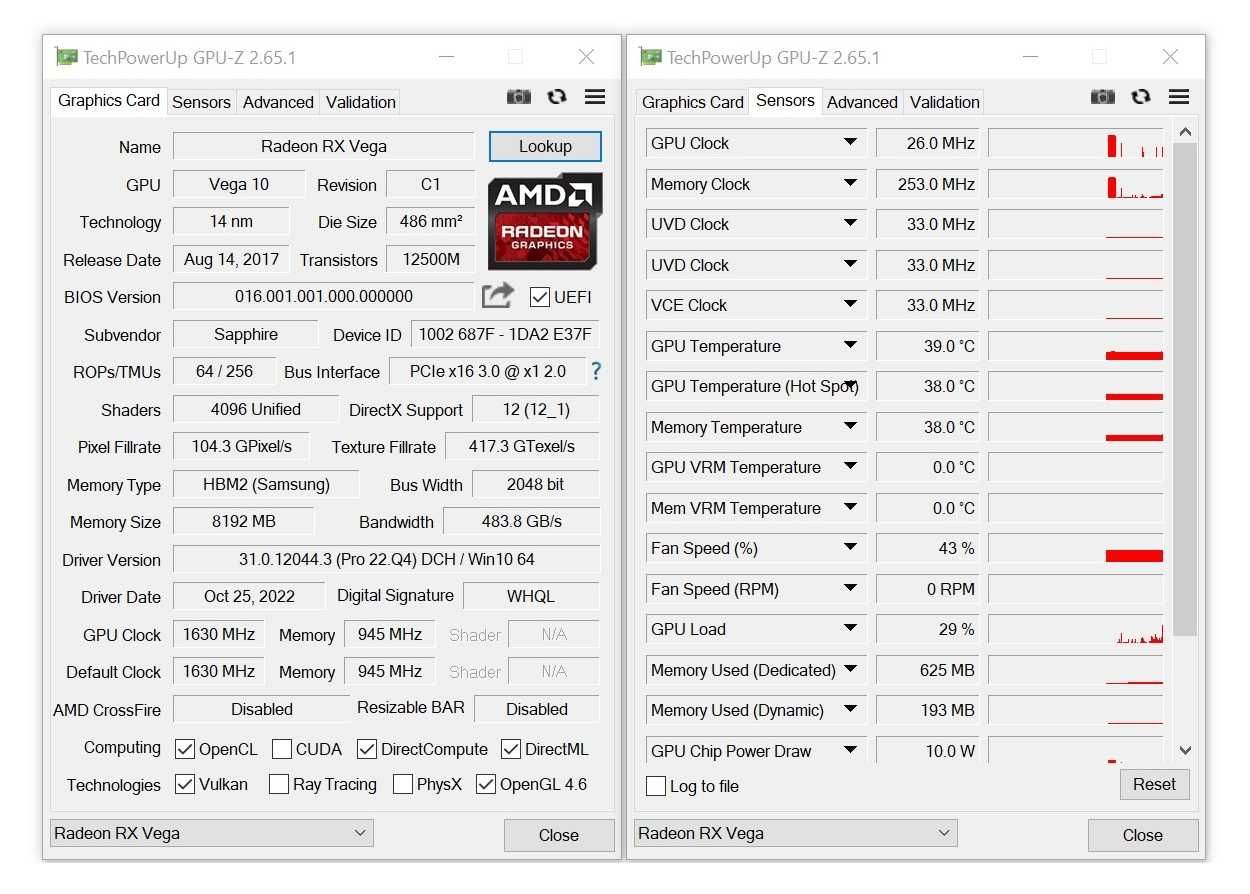Click Close button in Sensors window
1250x894 pixels.
(x=1143, y=835)
